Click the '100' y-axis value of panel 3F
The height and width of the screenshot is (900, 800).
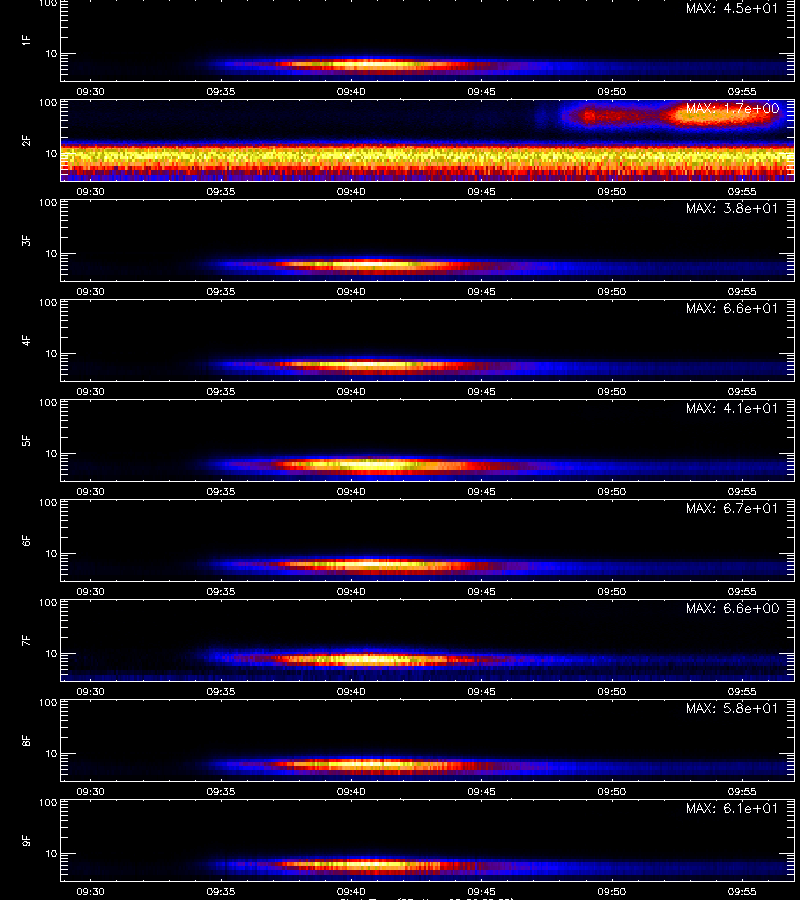click(48, 203)
